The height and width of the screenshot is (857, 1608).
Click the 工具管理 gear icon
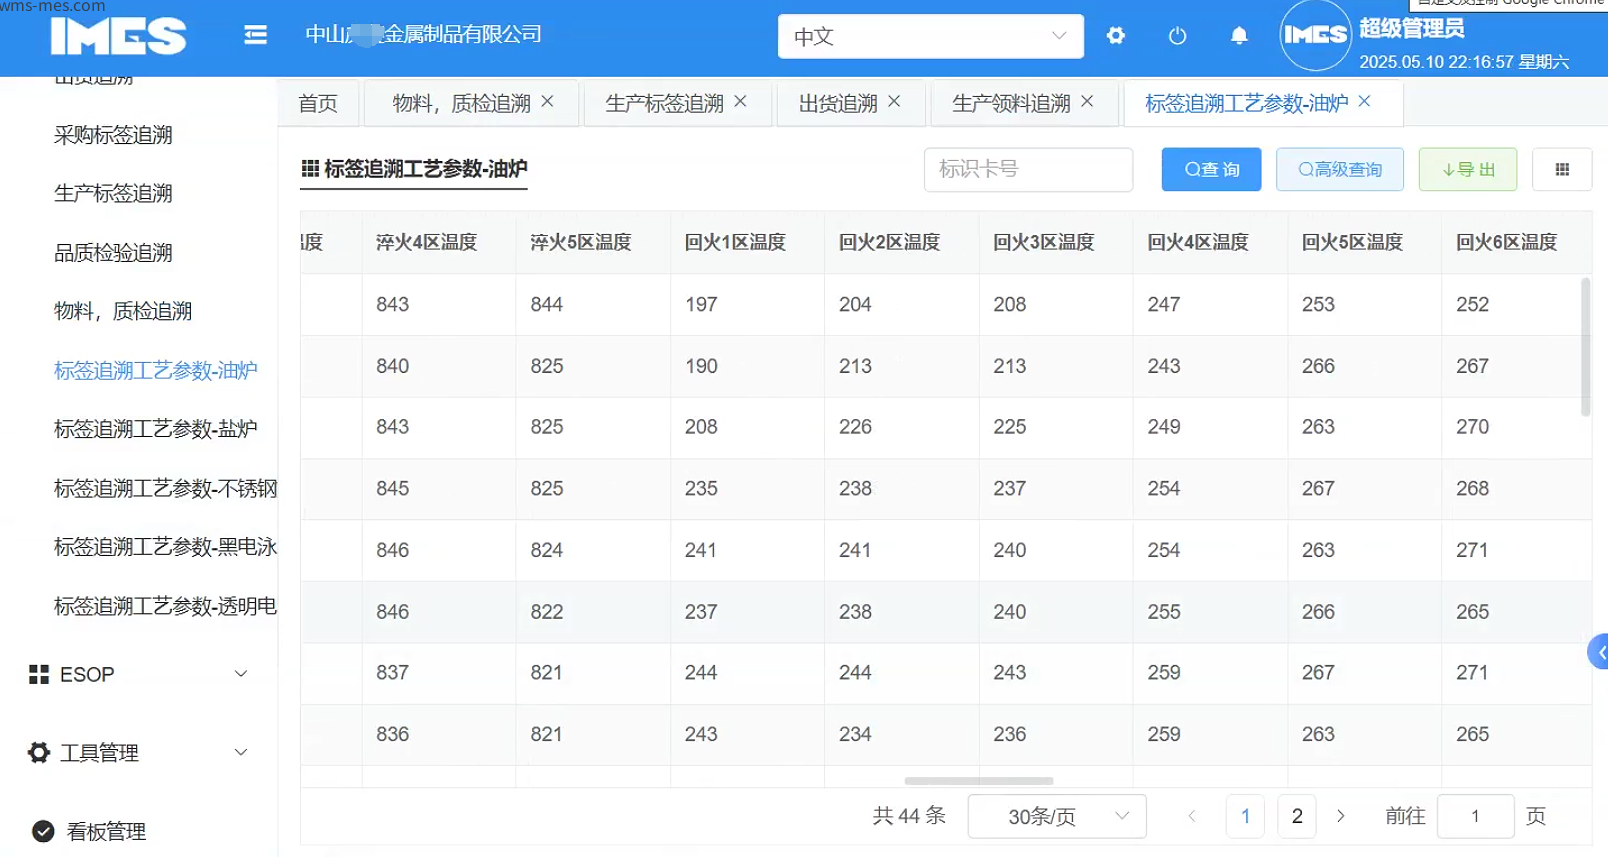(39, 753)
